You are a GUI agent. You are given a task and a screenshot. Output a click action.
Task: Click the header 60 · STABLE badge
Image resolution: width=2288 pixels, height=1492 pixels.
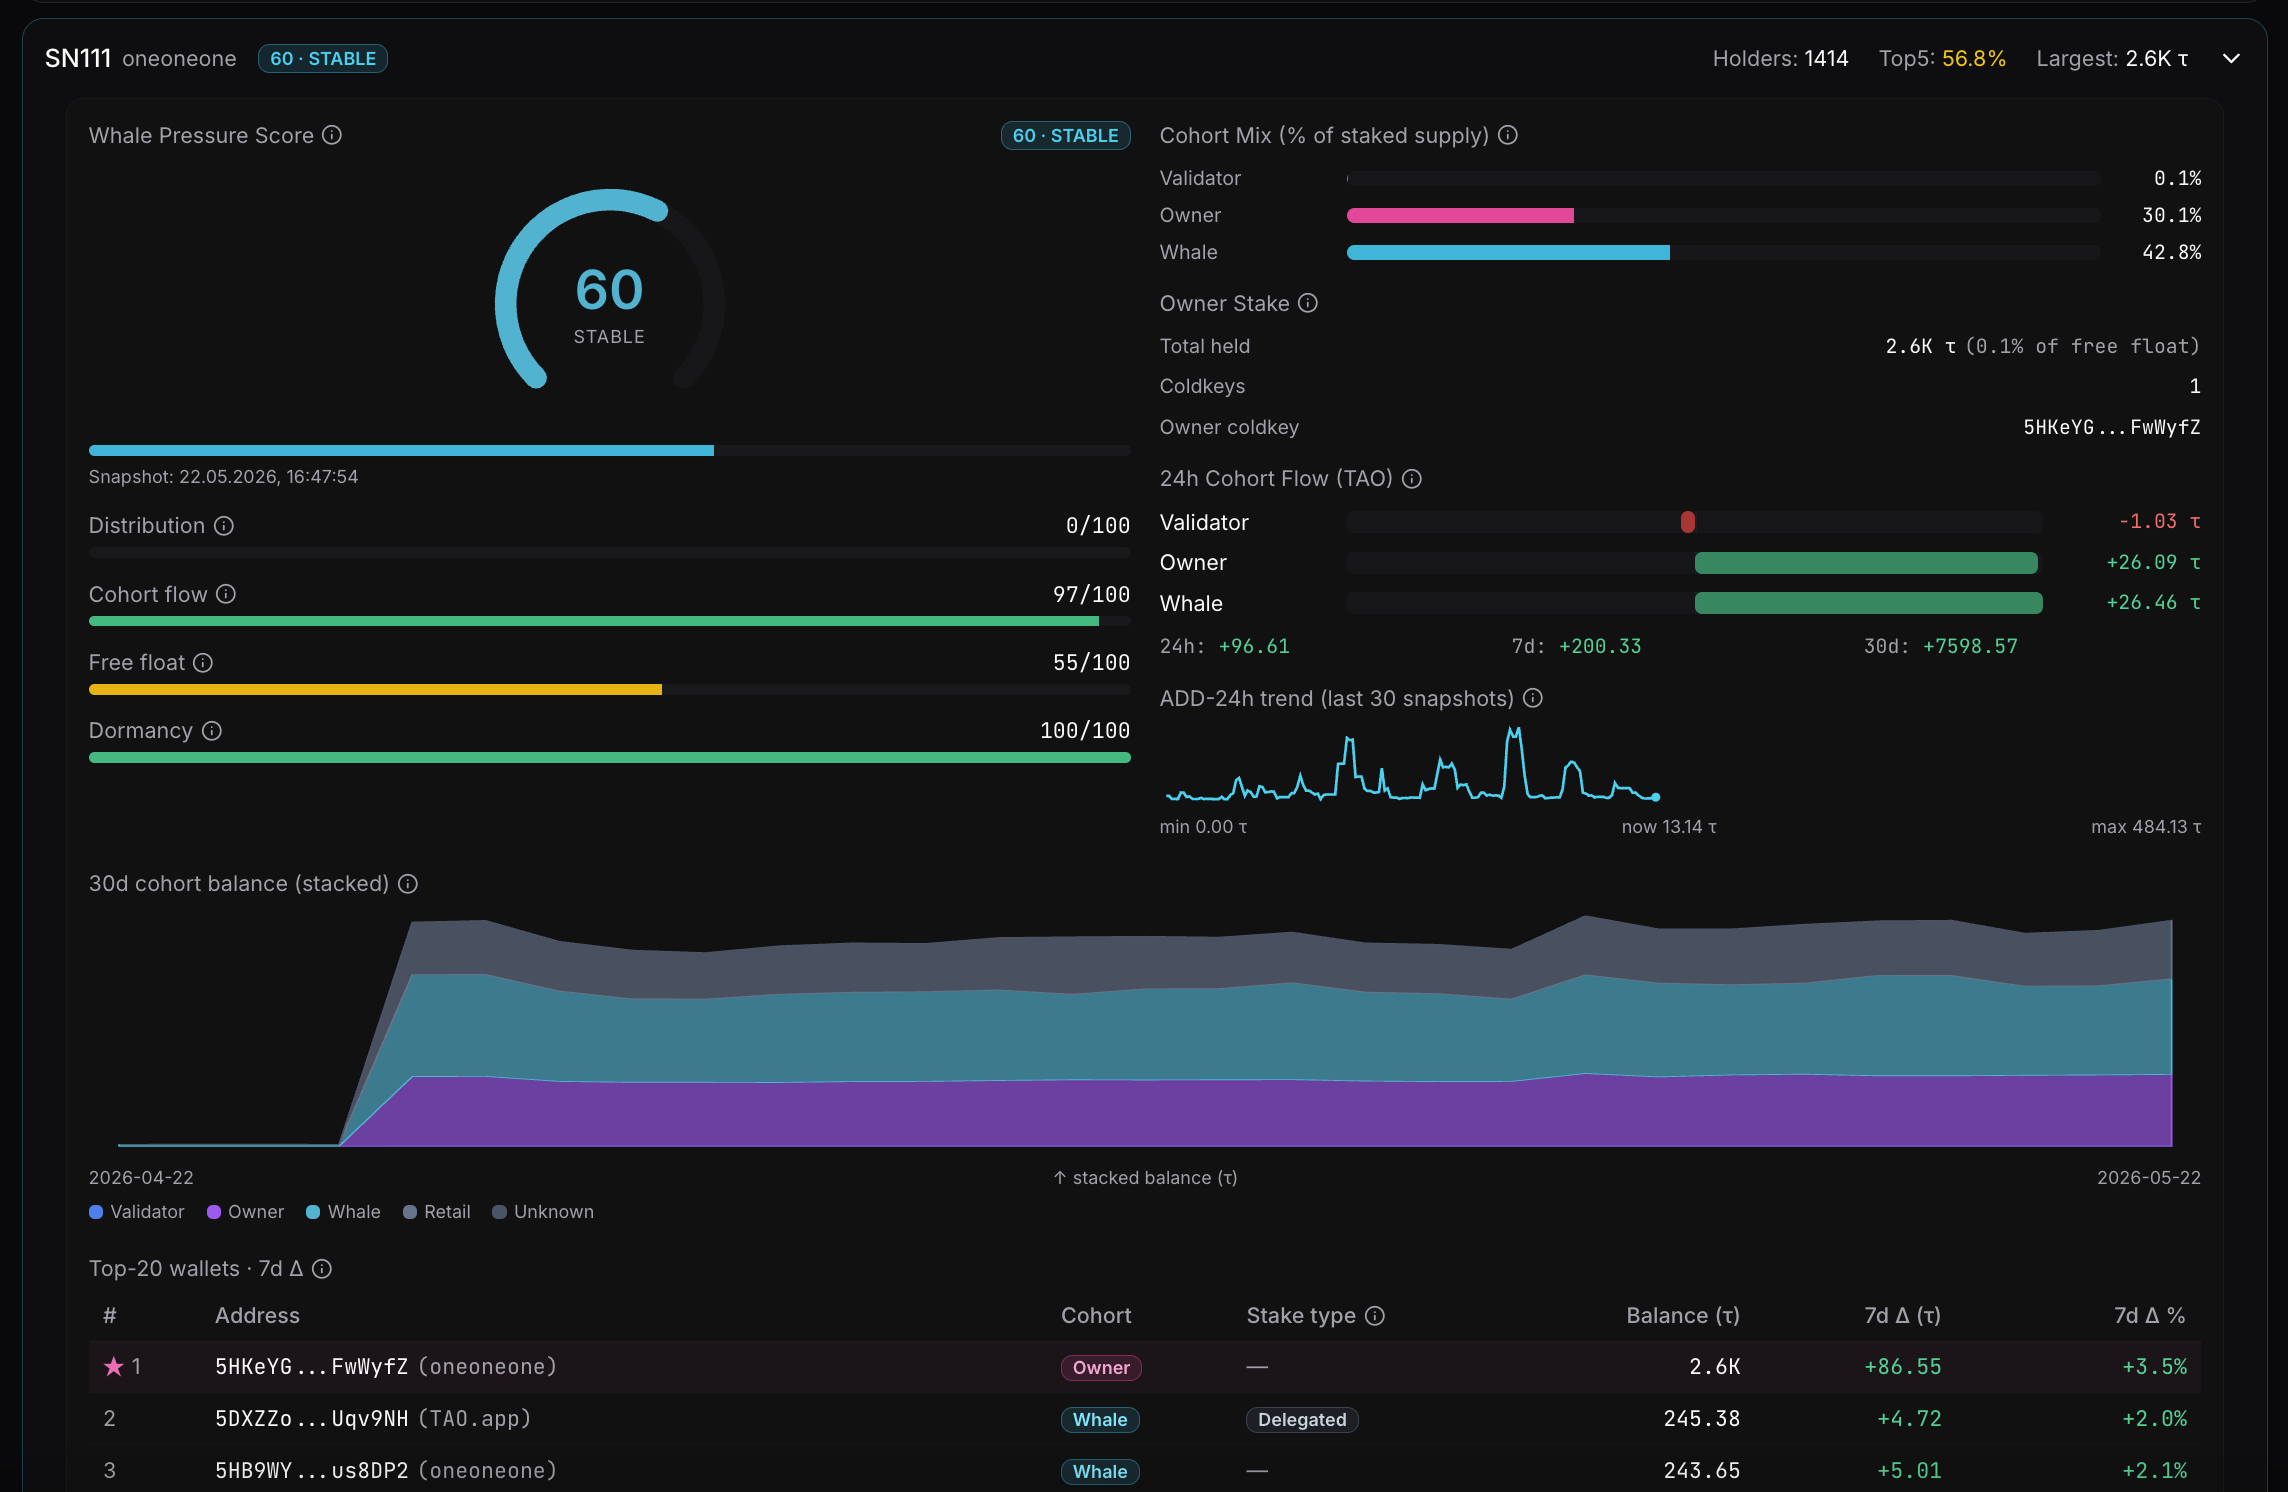(323, 59)
